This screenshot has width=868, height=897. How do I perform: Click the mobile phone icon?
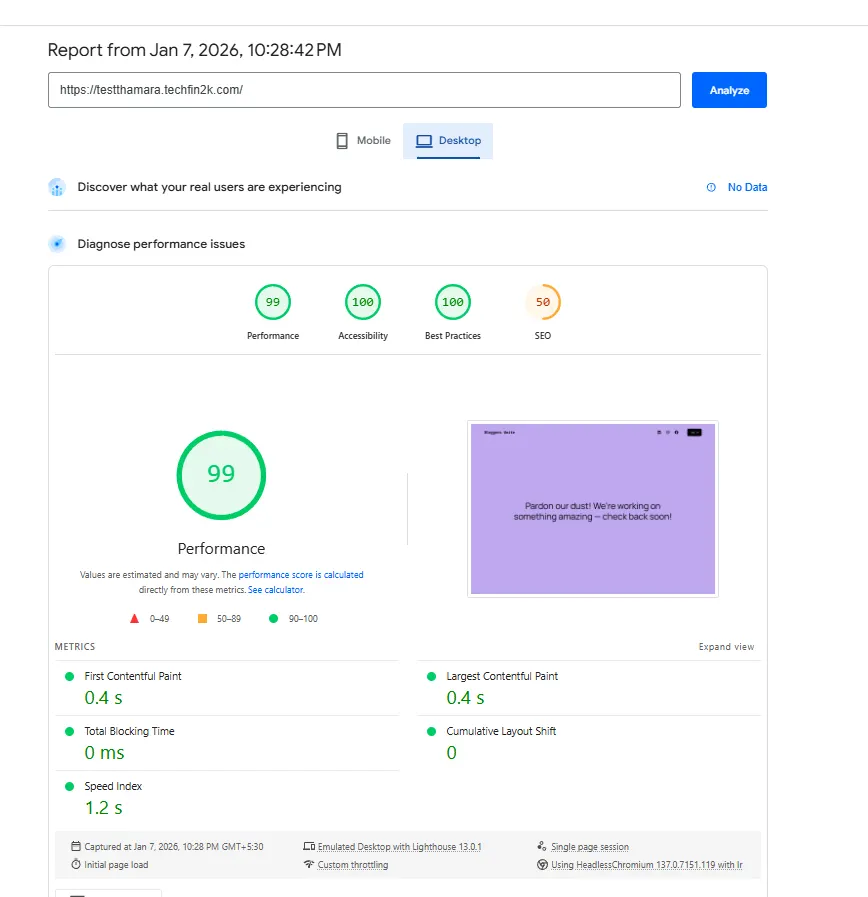(342, 141)
